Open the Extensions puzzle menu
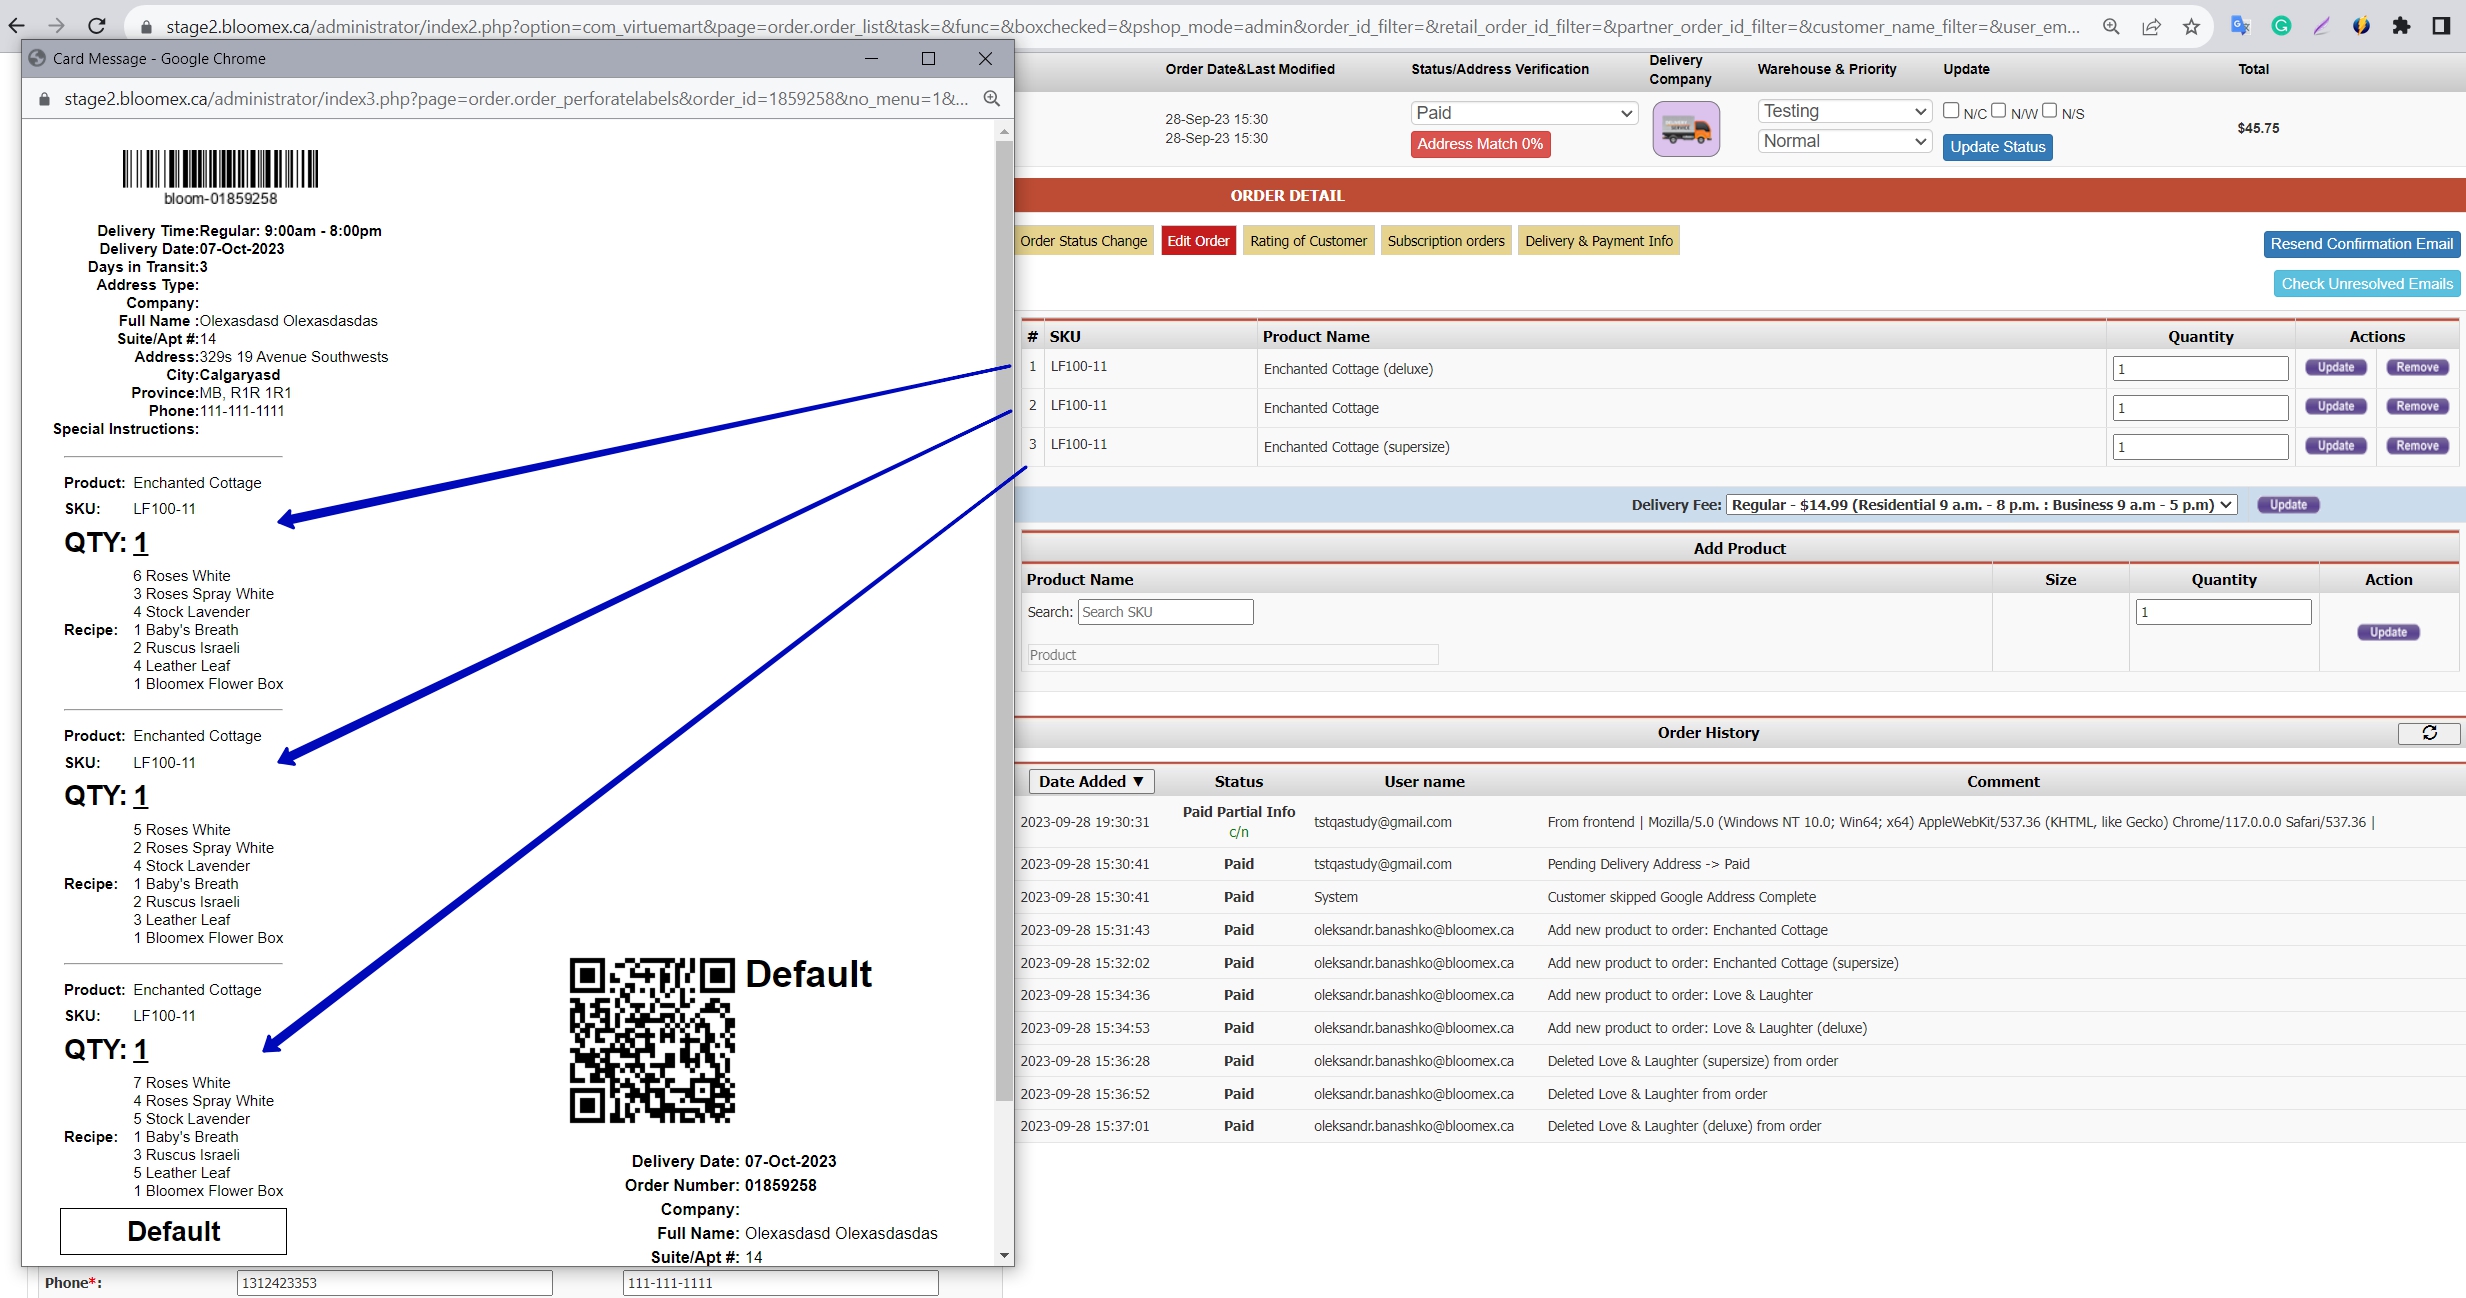2466x1298 pixels. [2401, 27]
